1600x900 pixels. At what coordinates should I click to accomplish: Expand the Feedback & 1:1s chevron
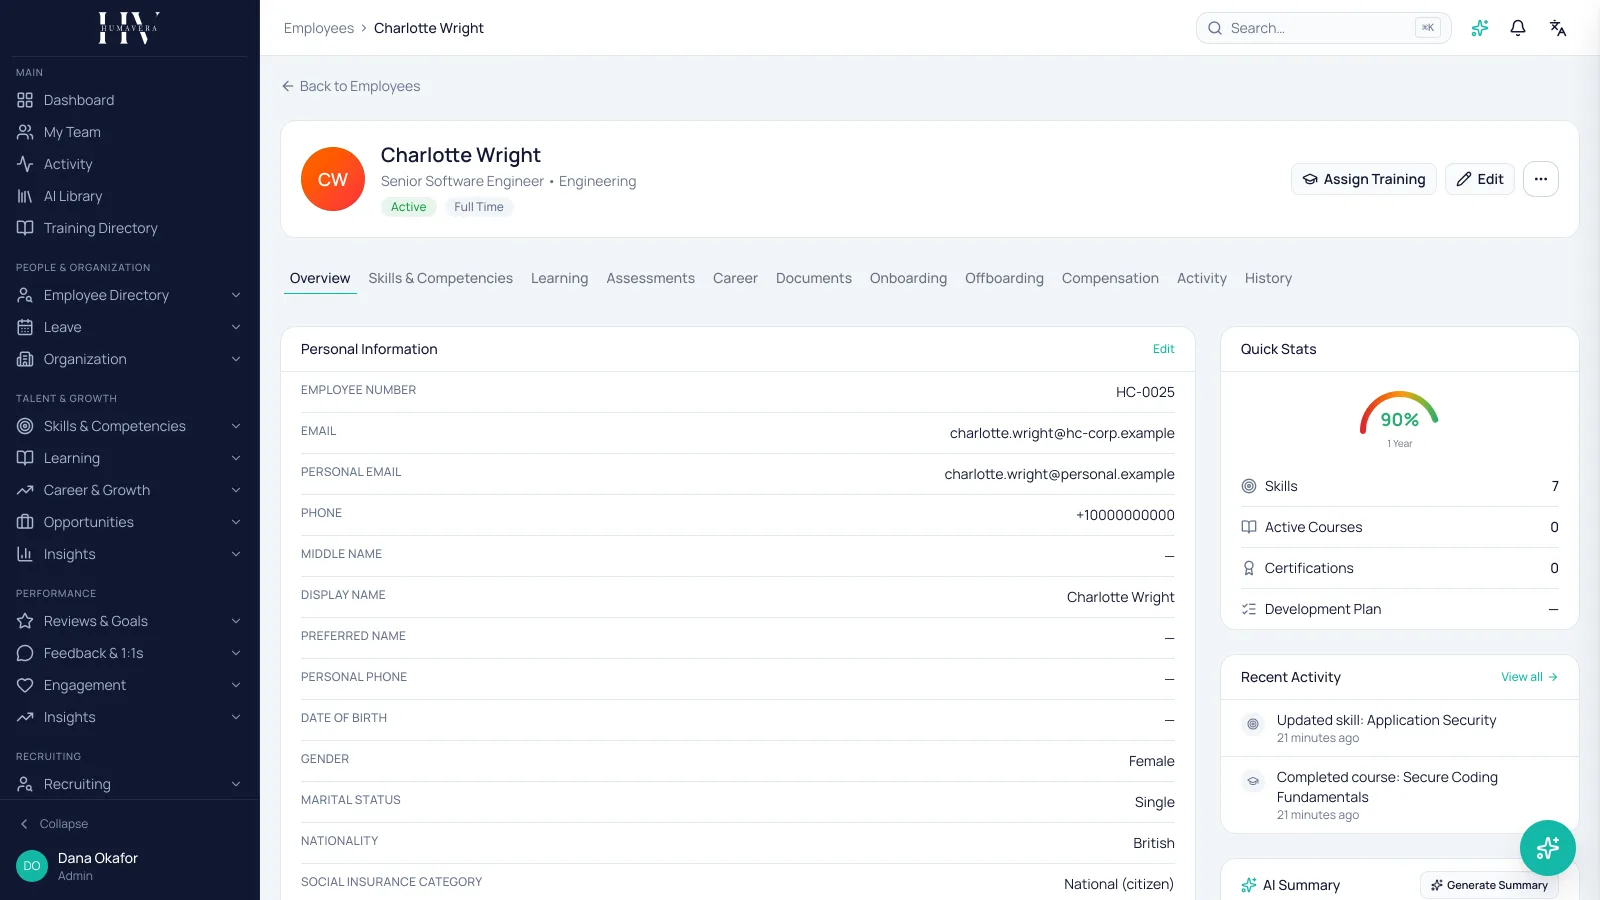[x=236, y=653]
